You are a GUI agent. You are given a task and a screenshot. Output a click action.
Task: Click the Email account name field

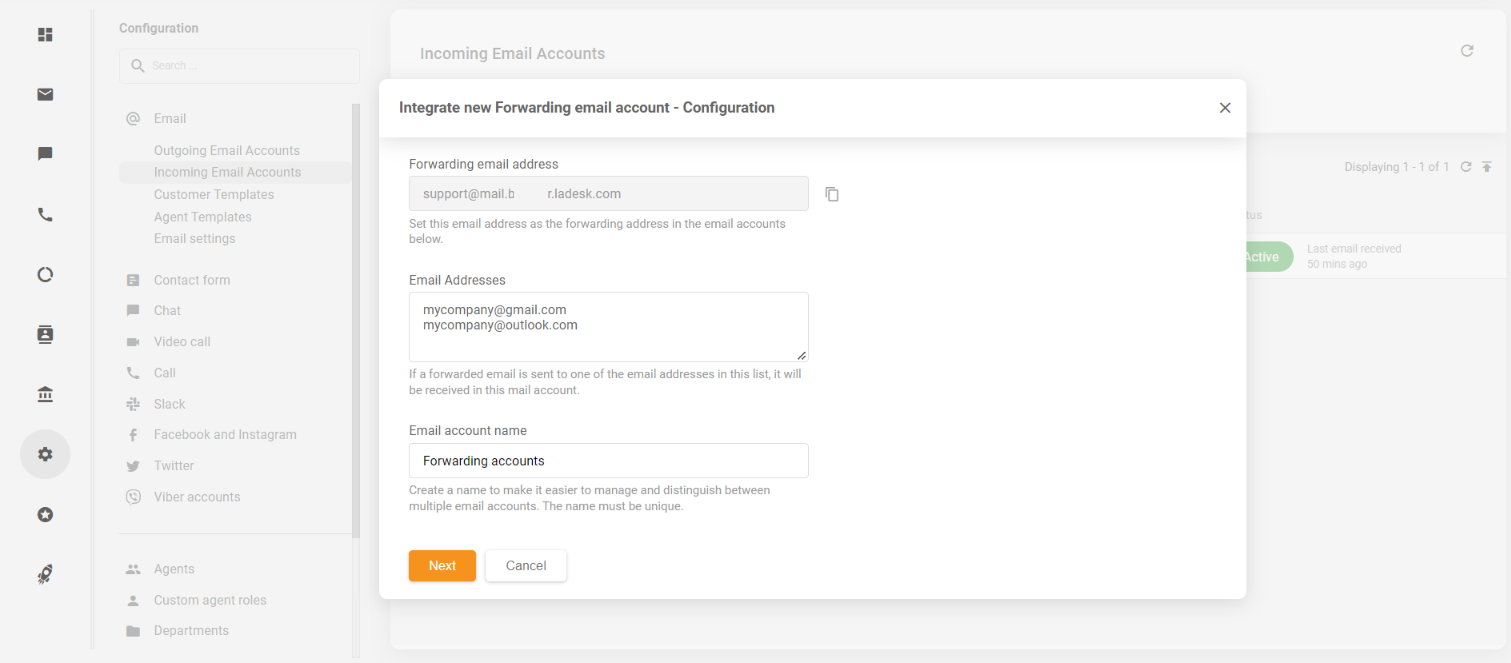(x=608, y=461)
